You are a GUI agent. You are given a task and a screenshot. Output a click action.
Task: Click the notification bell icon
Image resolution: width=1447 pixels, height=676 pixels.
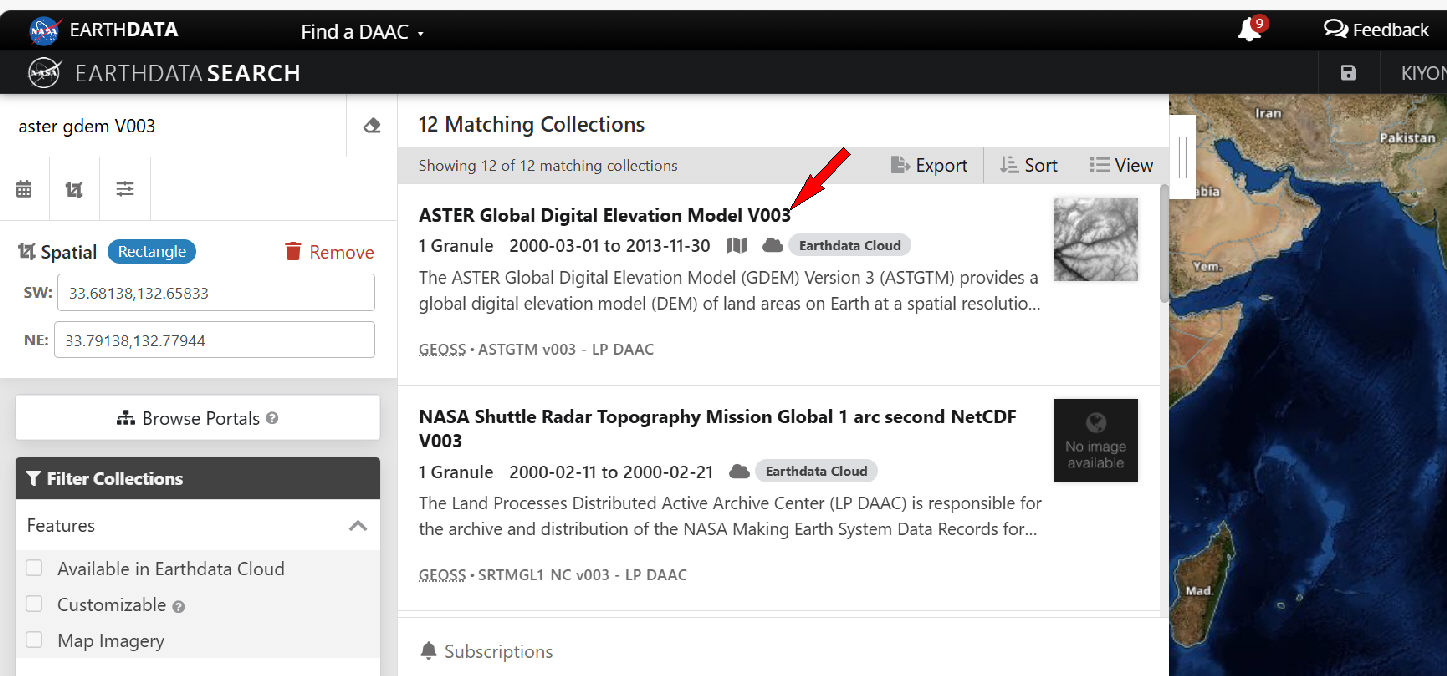[x=1249, y=30]
